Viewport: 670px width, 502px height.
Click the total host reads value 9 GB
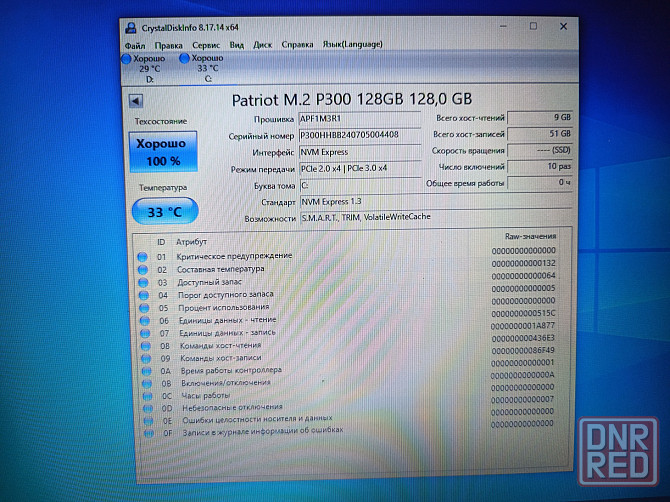tap(540, 117)
